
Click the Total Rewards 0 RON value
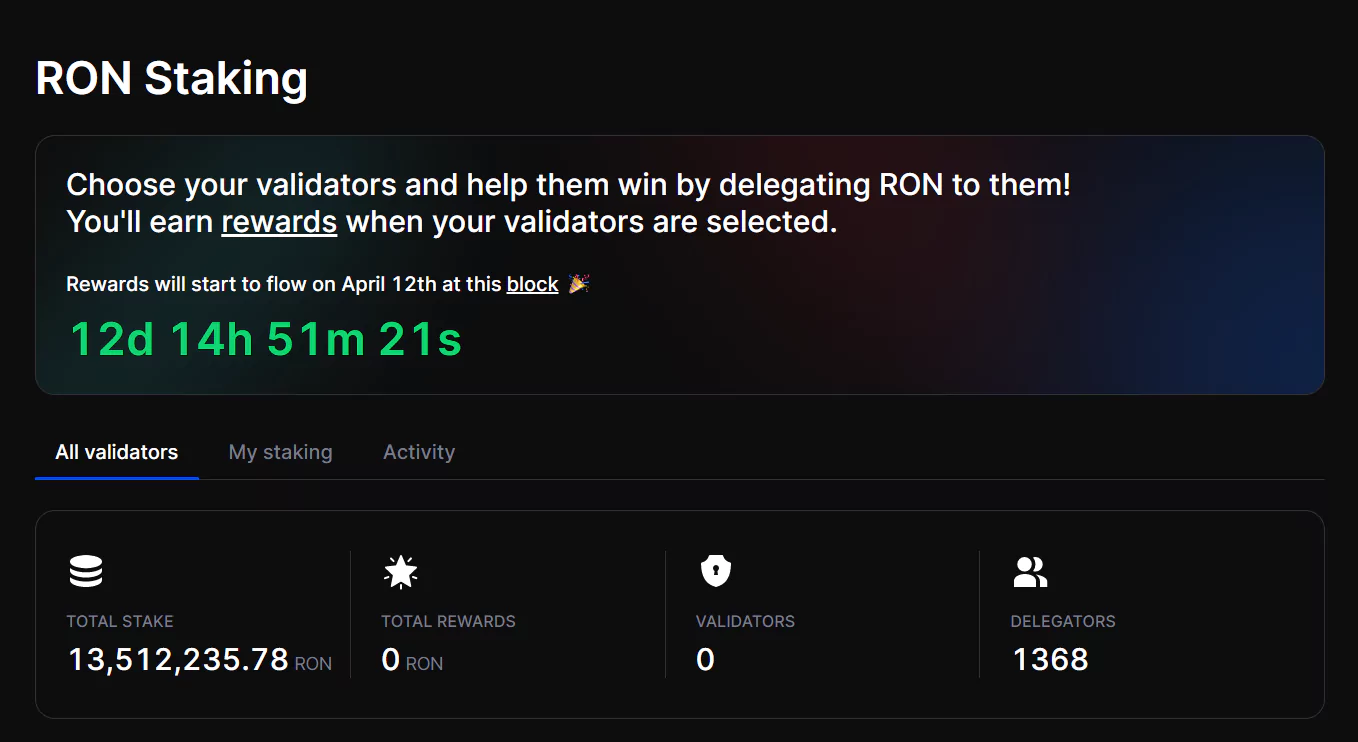[412, 660]
